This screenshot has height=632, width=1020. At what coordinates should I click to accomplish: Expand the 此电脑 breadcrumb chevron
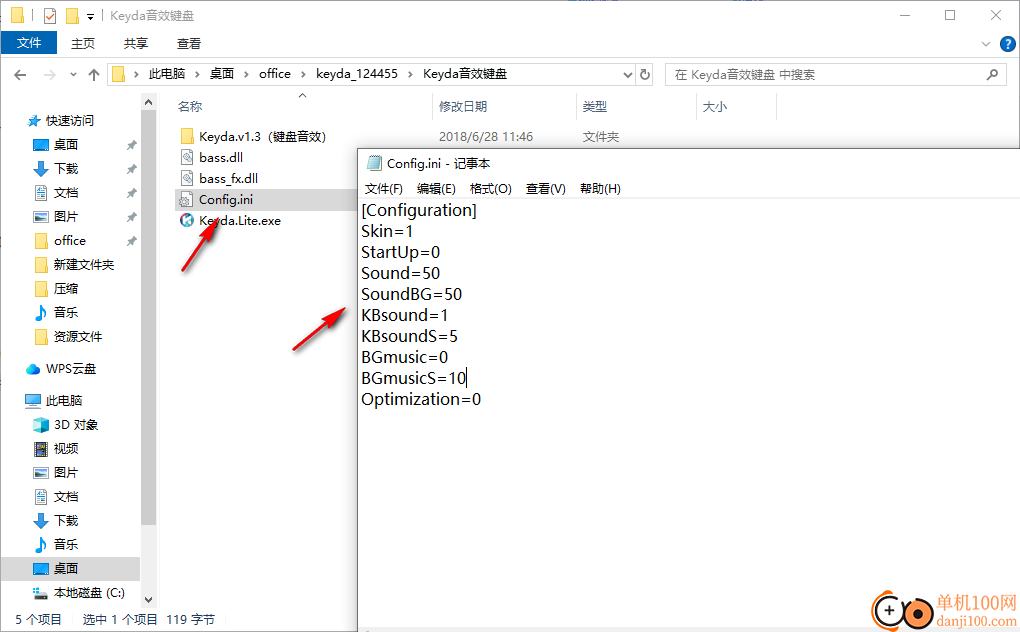(x=197, y=74)
